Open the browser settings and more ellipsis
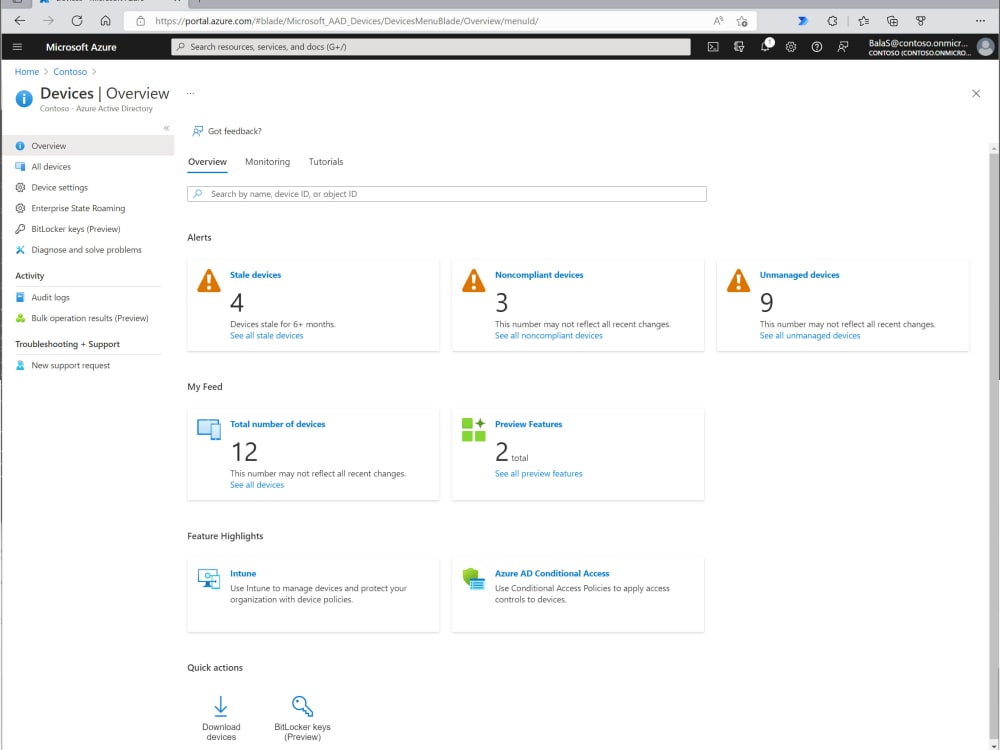This screenshot has width=1000, height=750. pyautogui.click(x=980, y=21)
